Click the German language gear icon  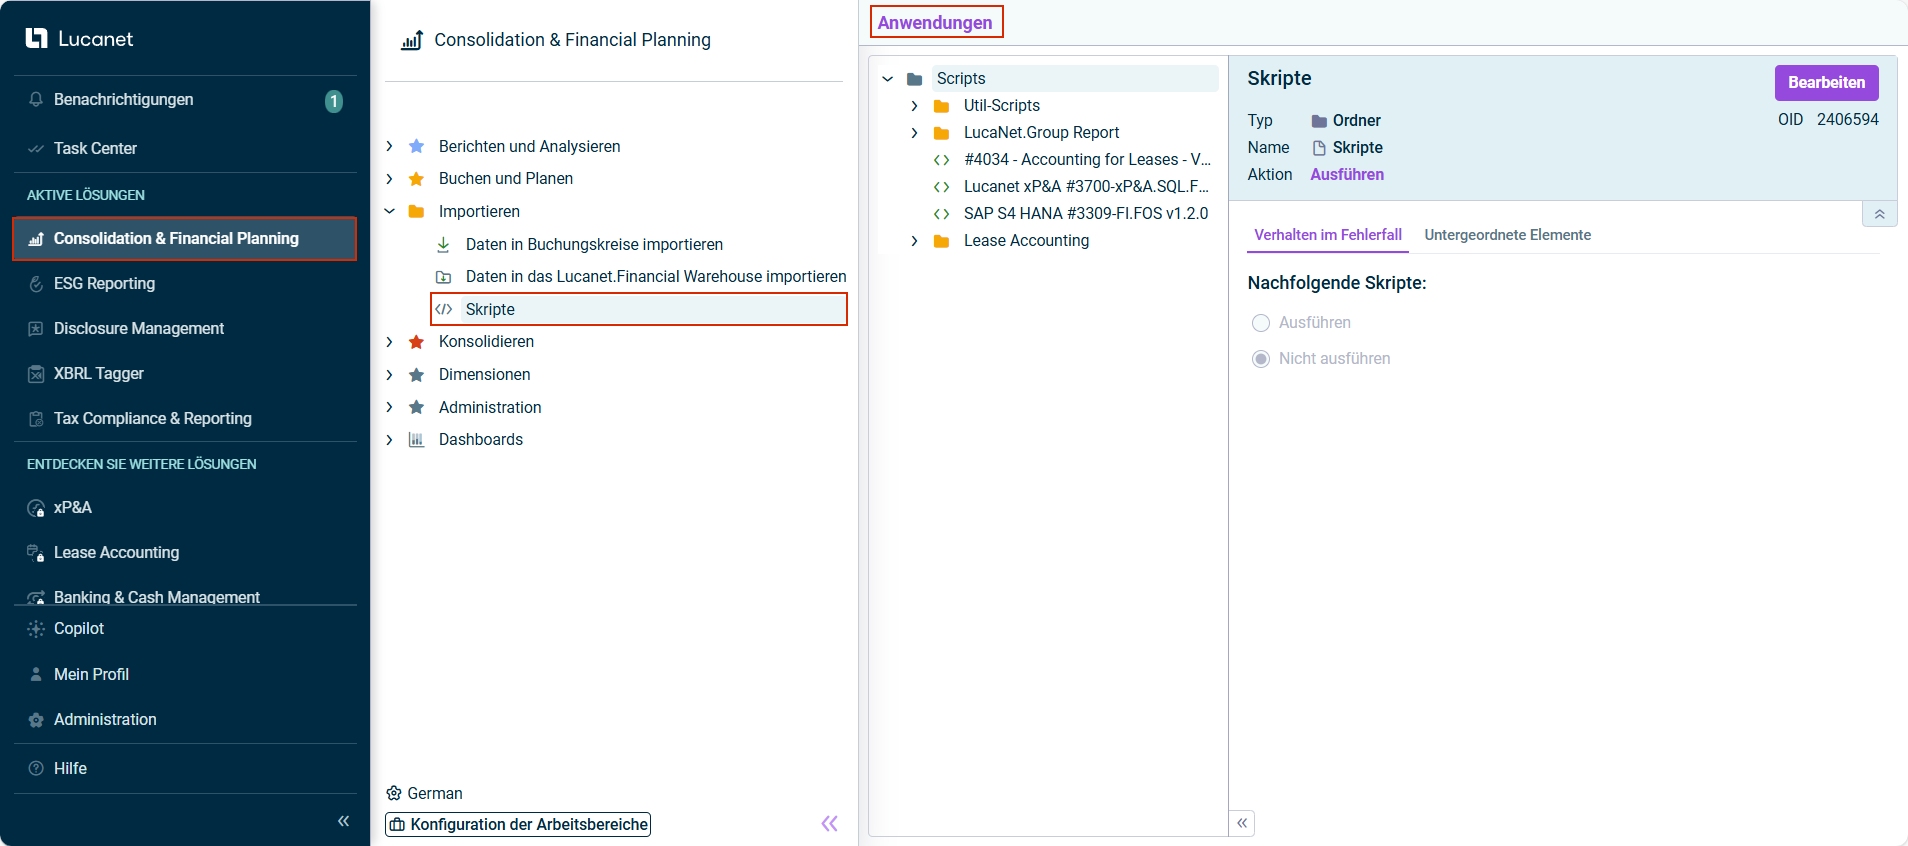[x=394, y=793]
